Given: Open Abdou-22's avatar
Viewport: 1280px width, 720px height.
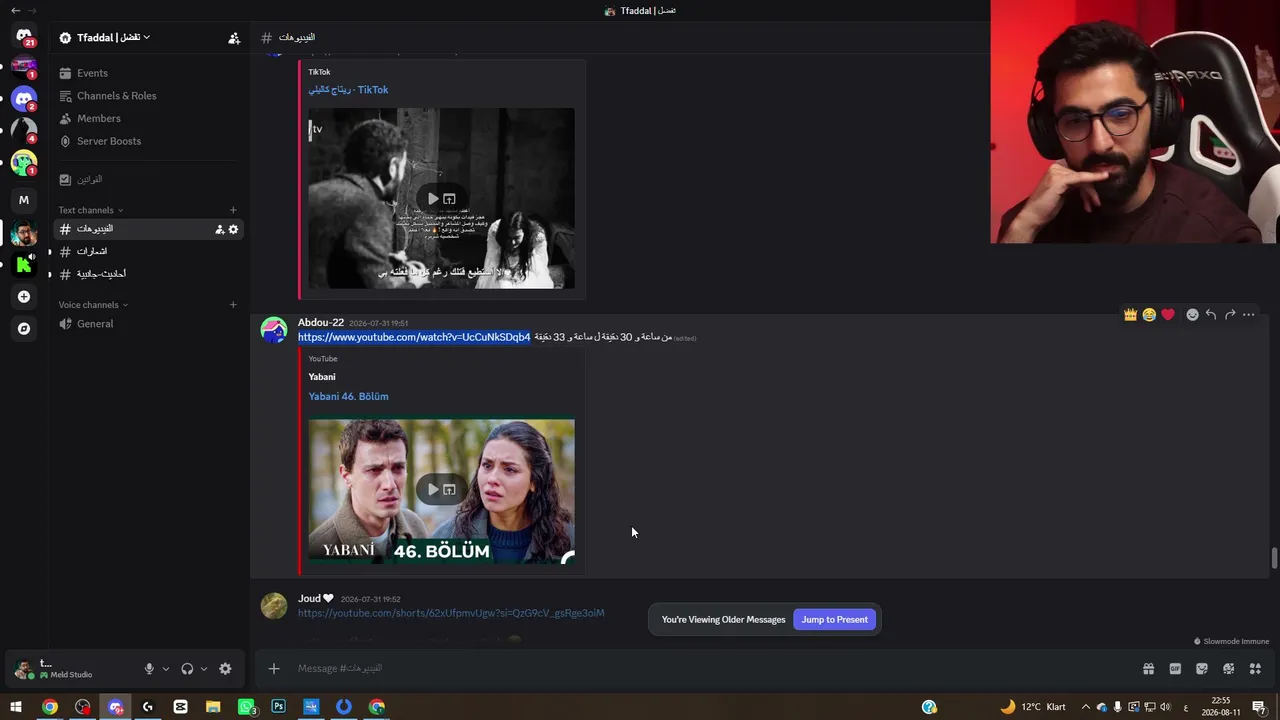Looking at the screenshot, I should tap(274, 331).
